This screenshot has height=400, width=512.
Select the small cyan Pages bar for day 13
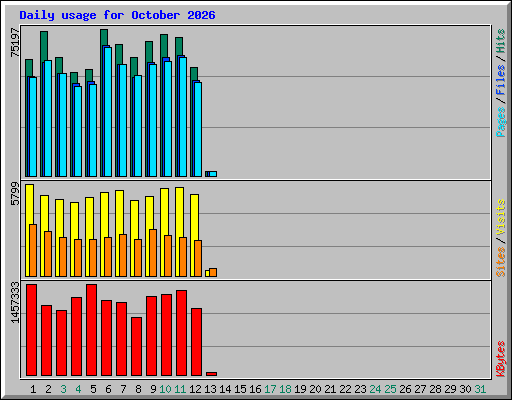tap(213, 174)
